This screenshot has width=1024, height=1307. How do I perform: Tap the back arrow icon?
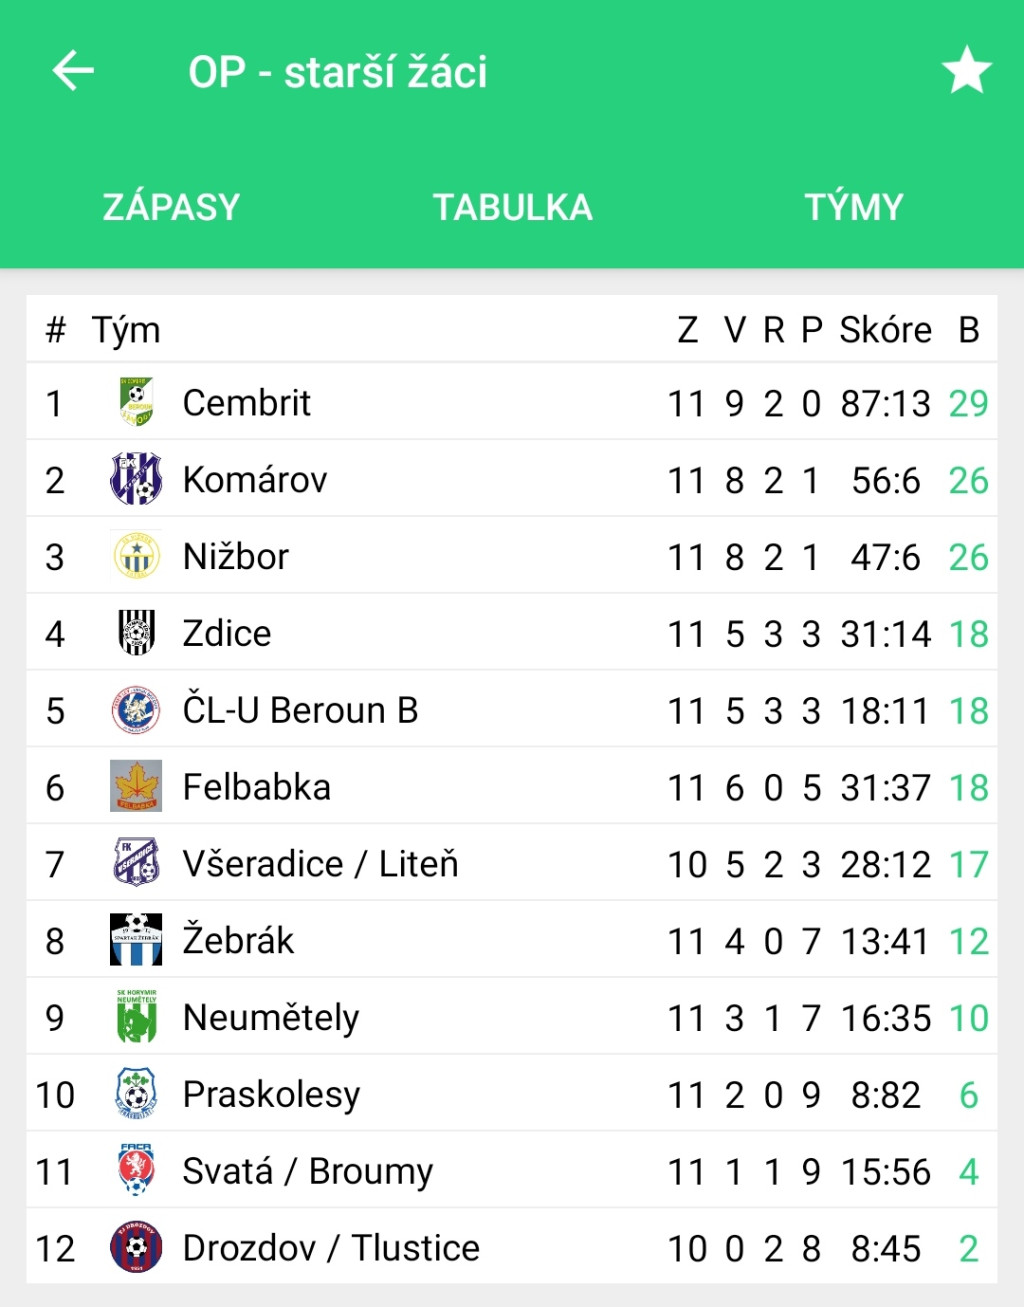[x=73, y=71]
